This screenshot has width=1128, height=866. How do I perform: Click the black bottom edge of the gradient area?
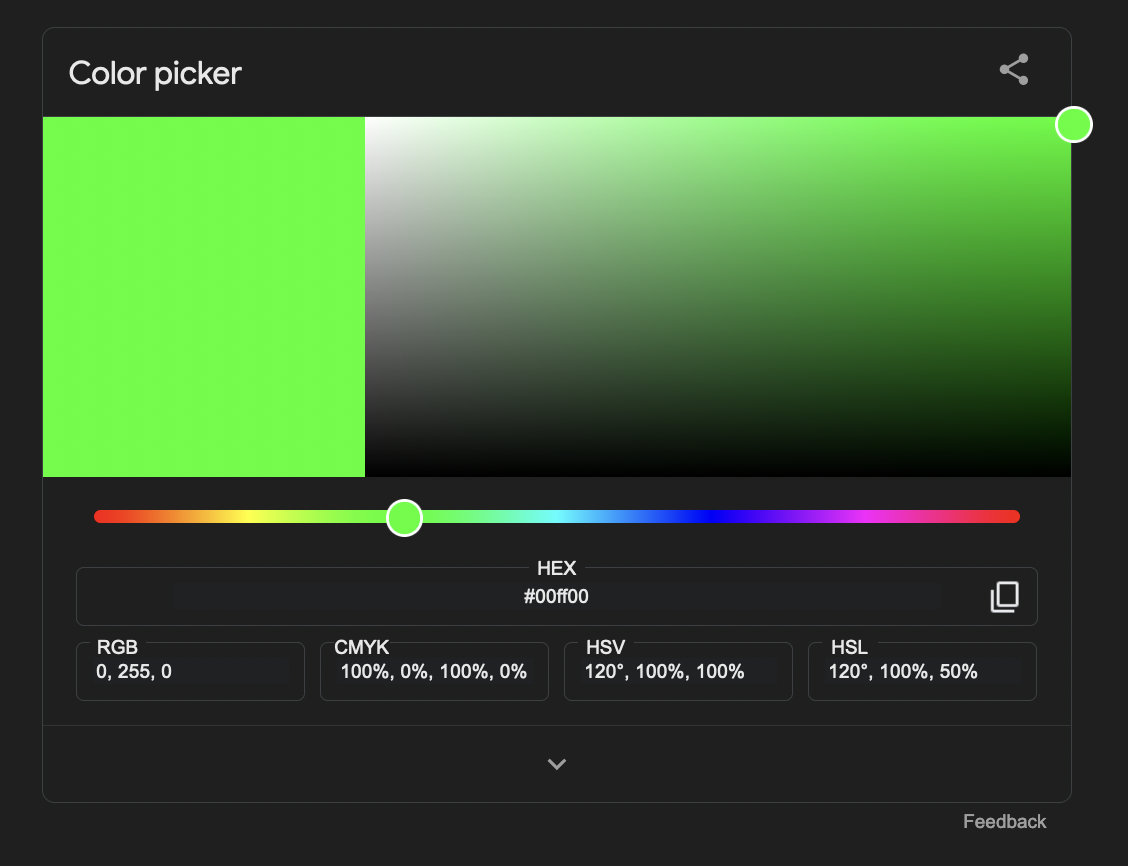pos(718,472)
